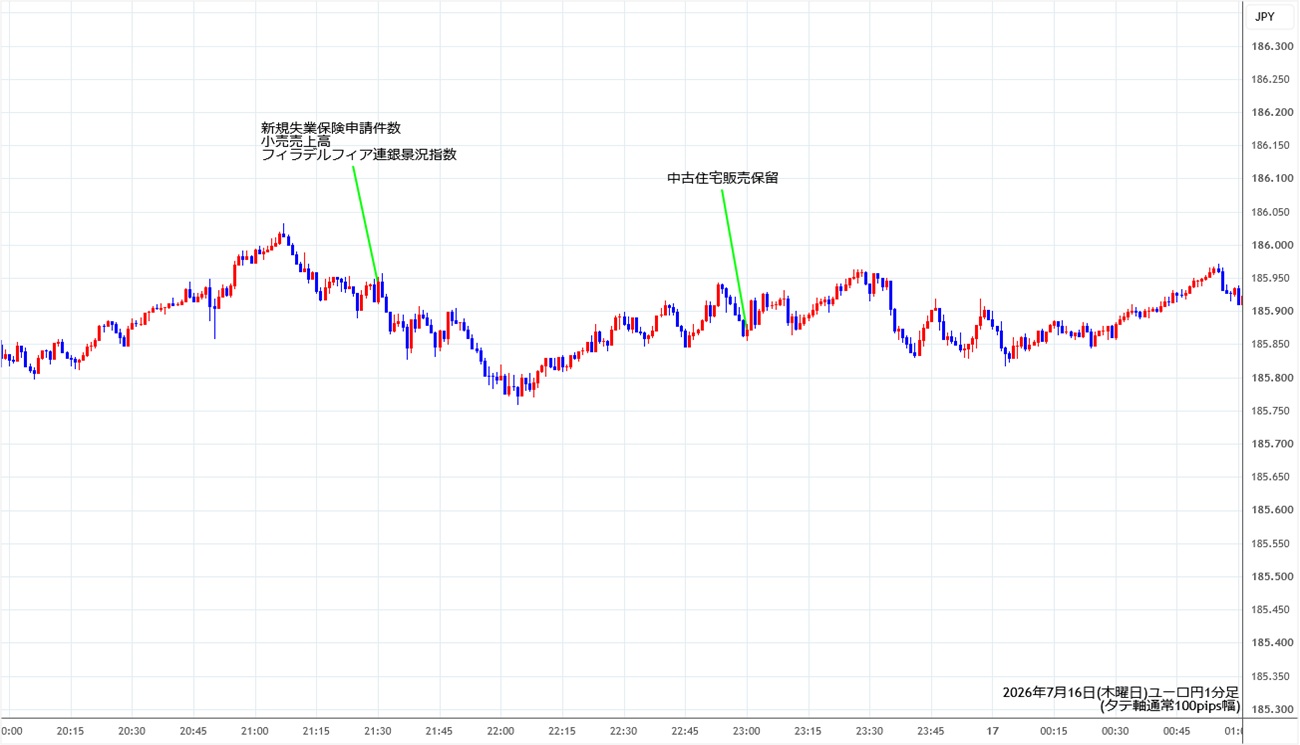
Task: Click the 22:00 time axis label
Action: (x=501, y=731)
